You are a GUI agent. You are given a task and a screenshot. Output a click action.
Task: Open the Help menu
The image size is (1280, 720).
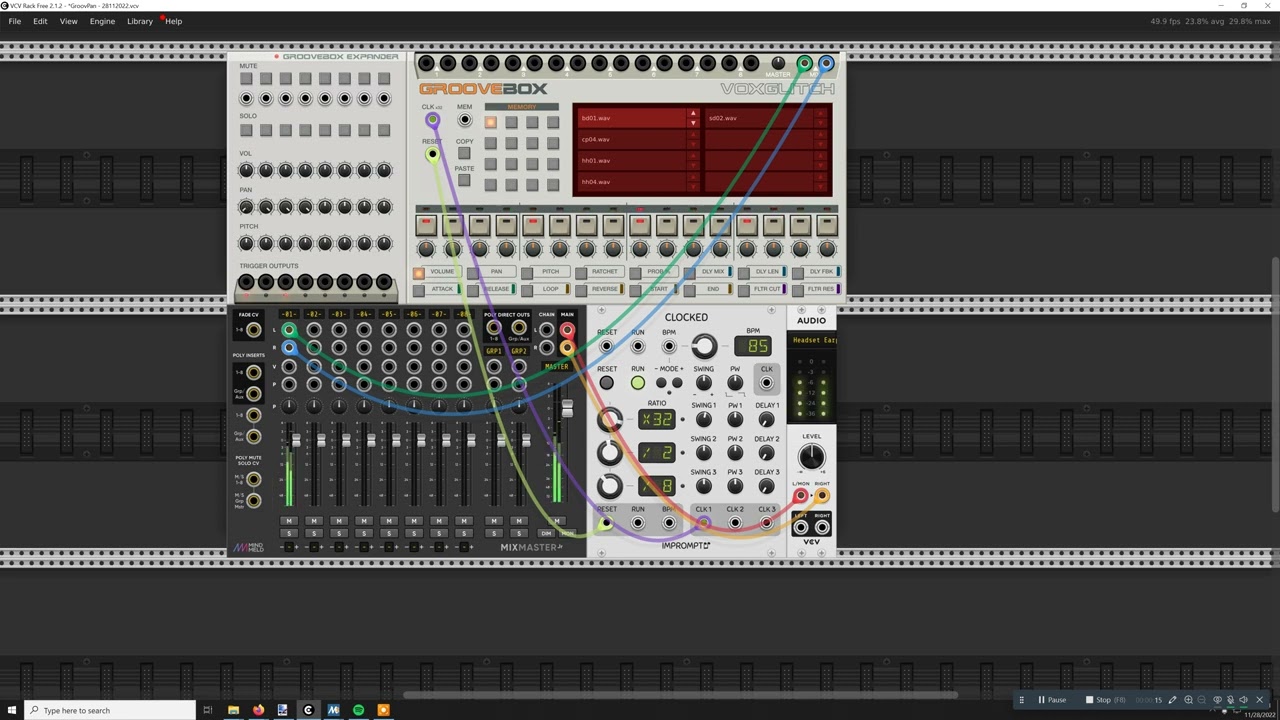coord(174,21)
